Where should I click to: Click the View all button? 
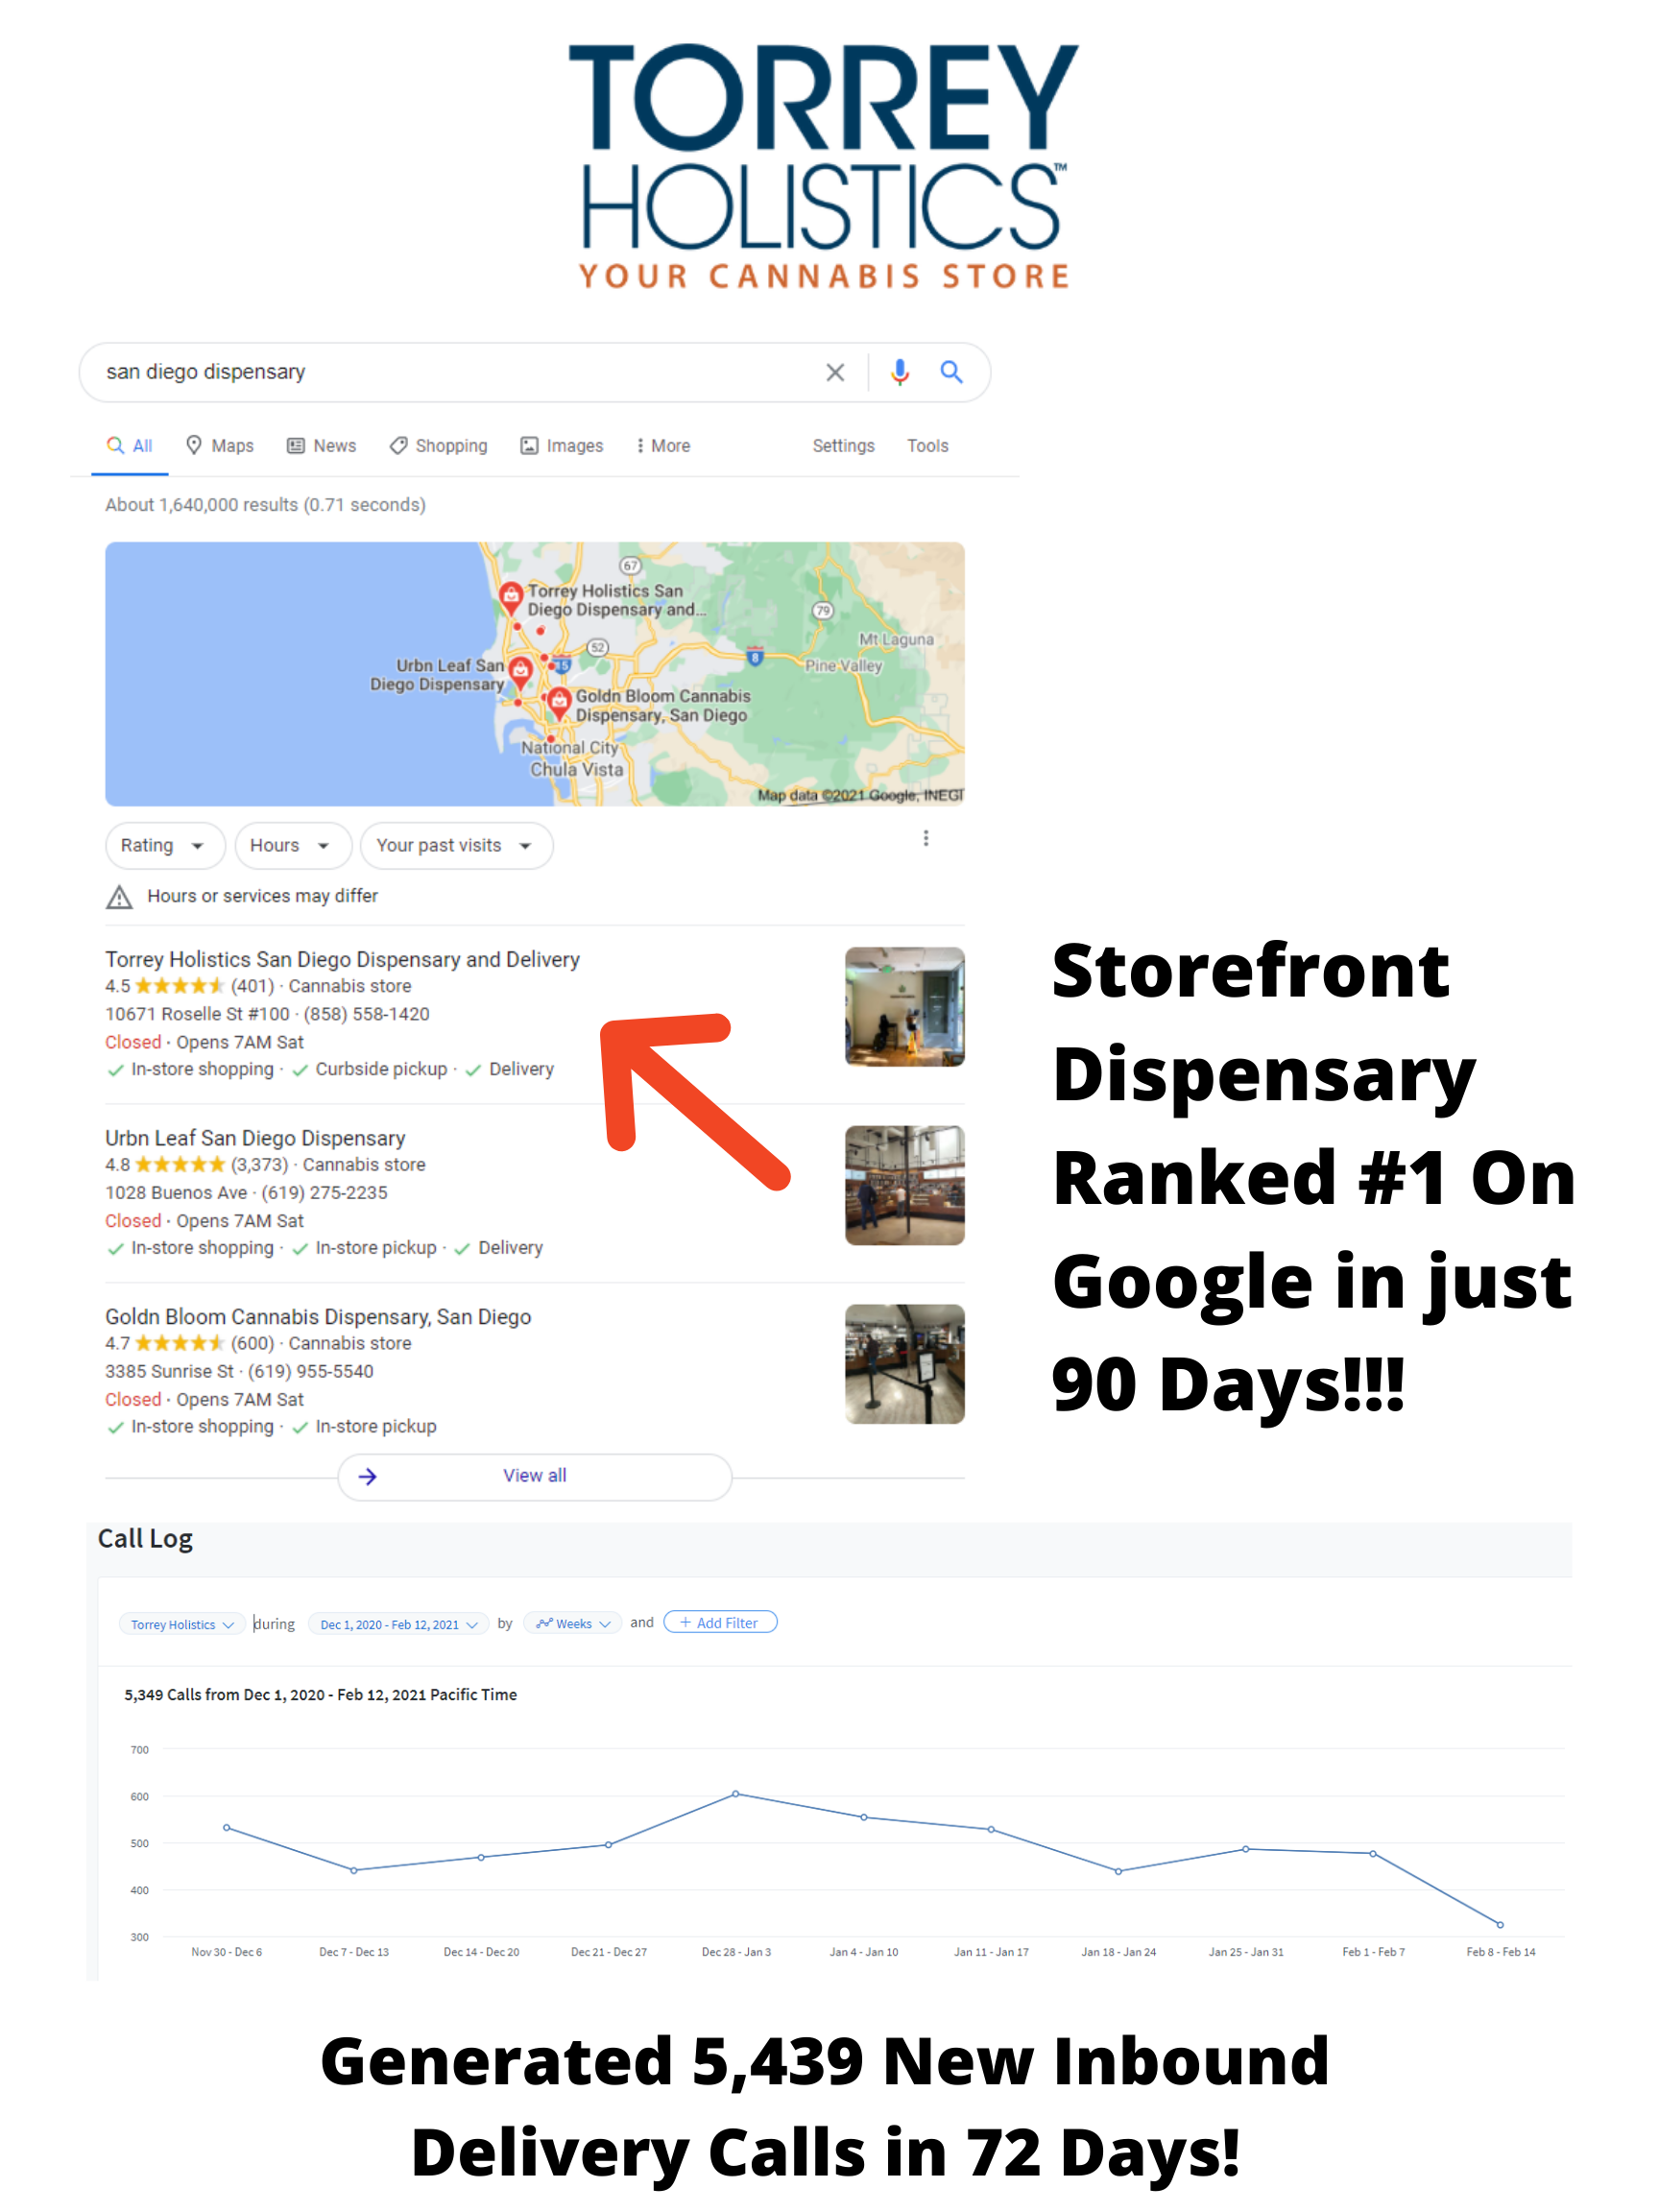click(x=535, y=1476)
